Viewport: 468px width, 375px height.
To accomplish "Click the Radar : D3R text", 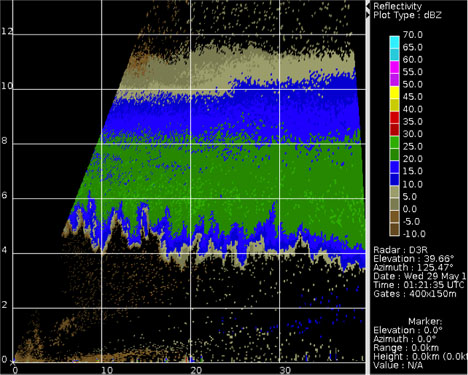I will pos(400,250).
